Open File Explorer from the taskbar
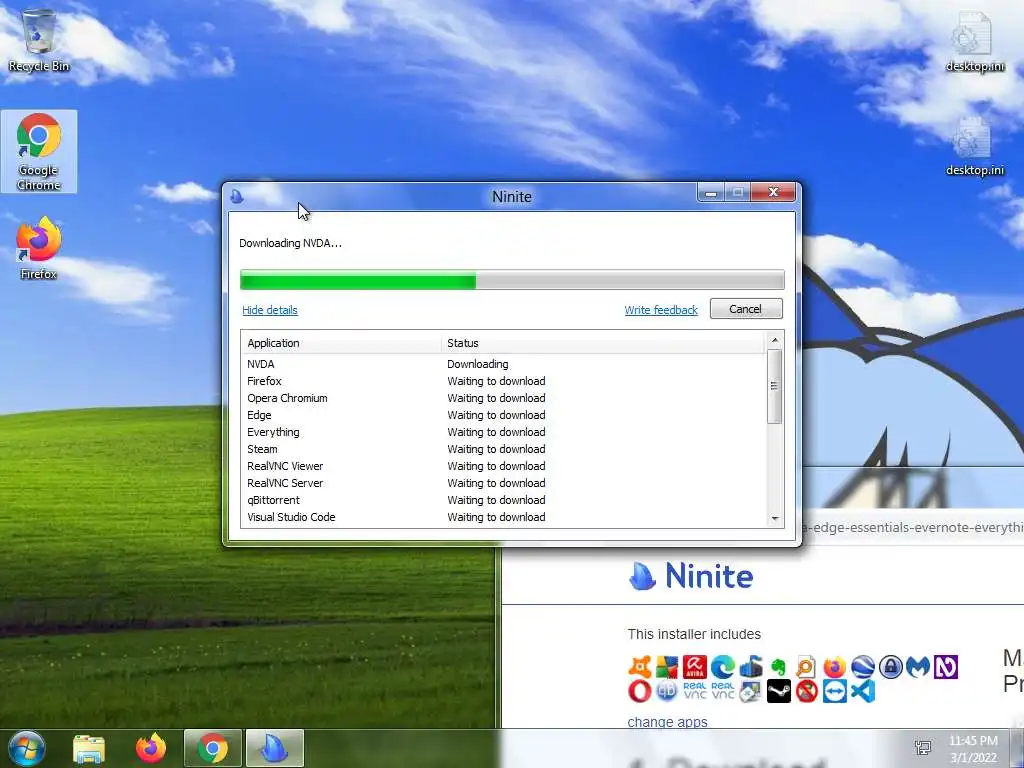Screen dimensions: 1024x768 [x=89, y=748]
